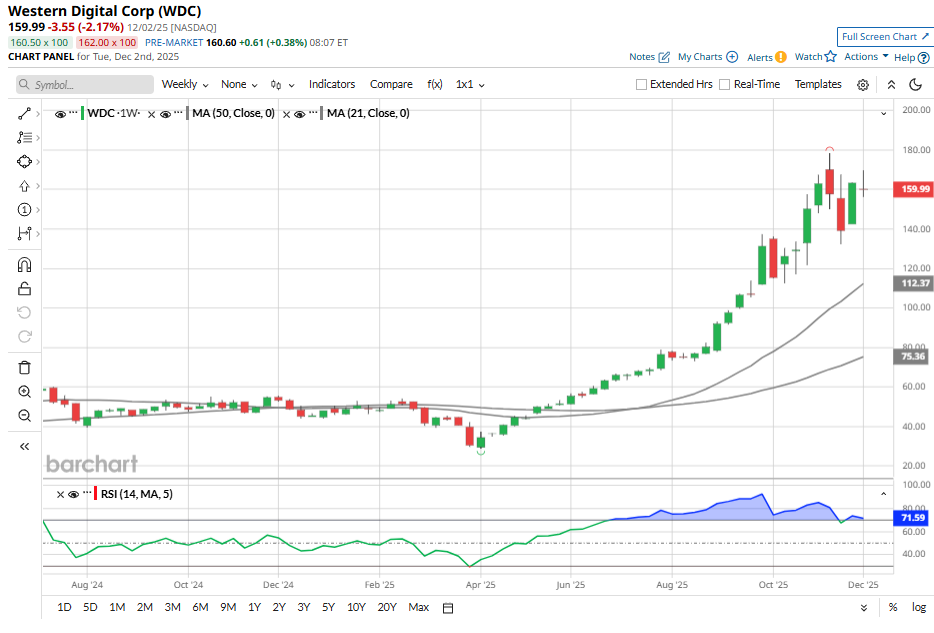Screen dimensions: 934x633
Task: Select the trend line drawing tool
Action: coord(25,114)
